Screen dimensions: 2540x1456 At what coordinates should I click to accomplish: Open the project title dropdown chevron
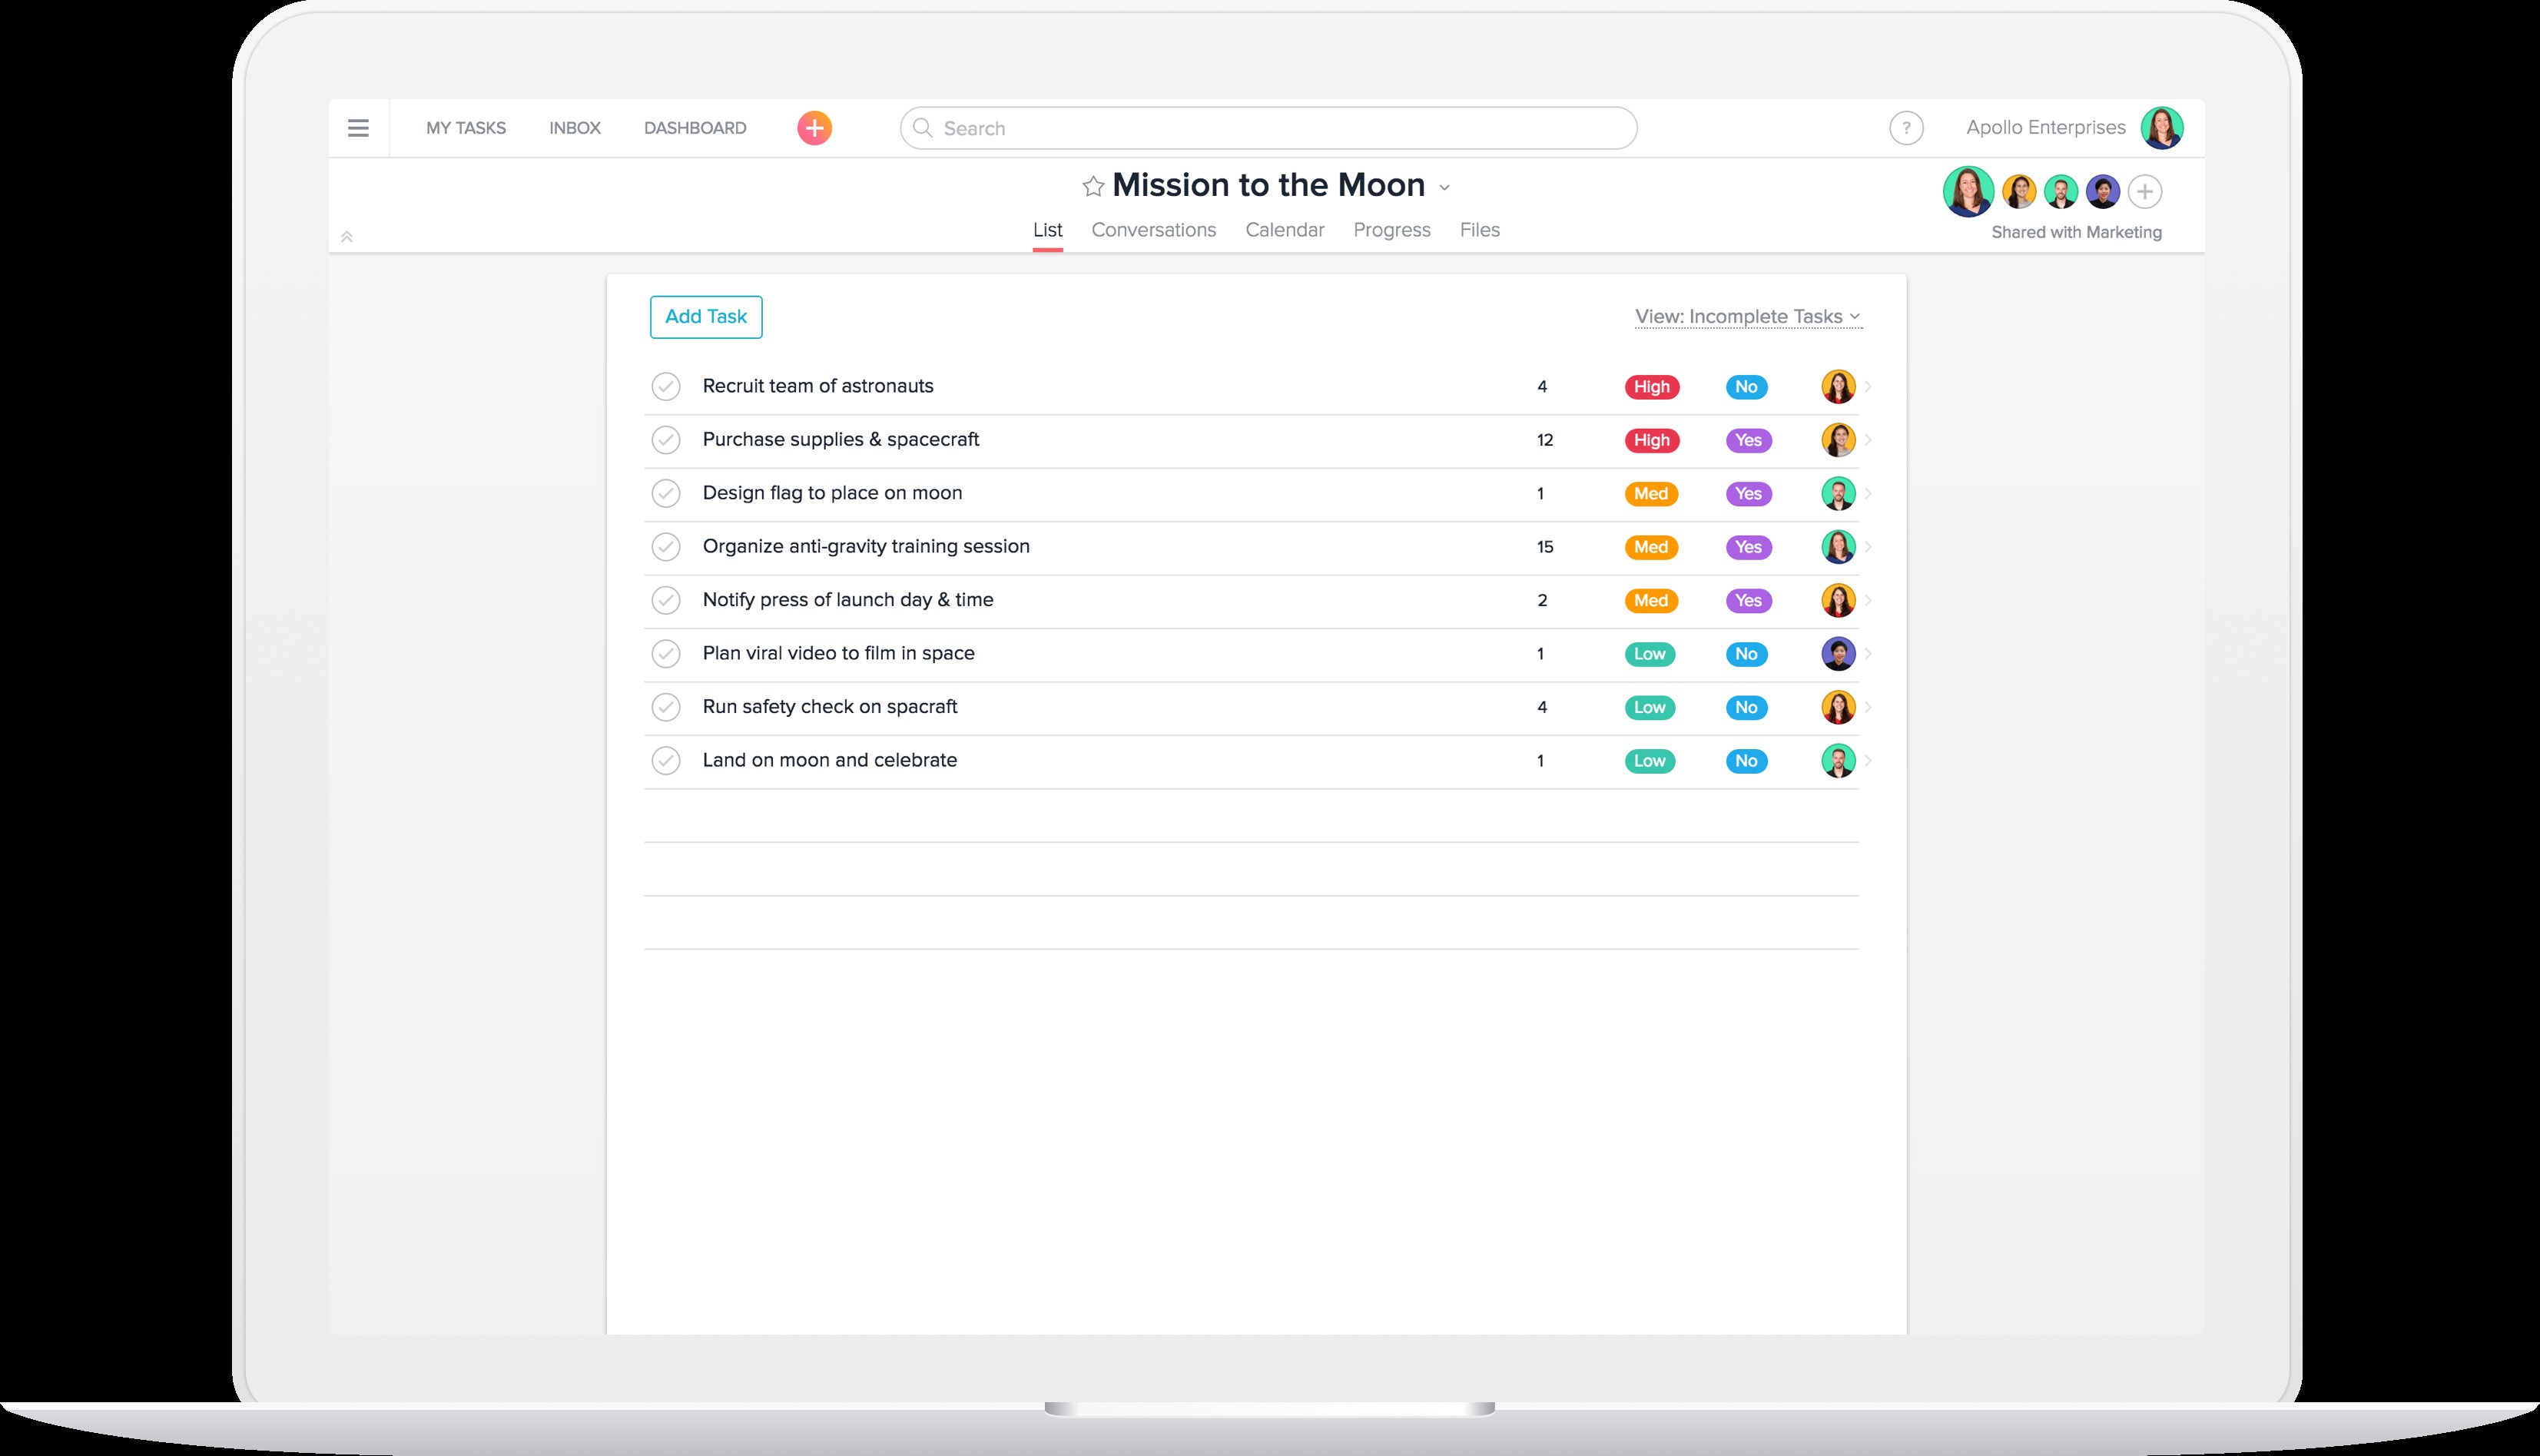click(x=1443, y=187)
